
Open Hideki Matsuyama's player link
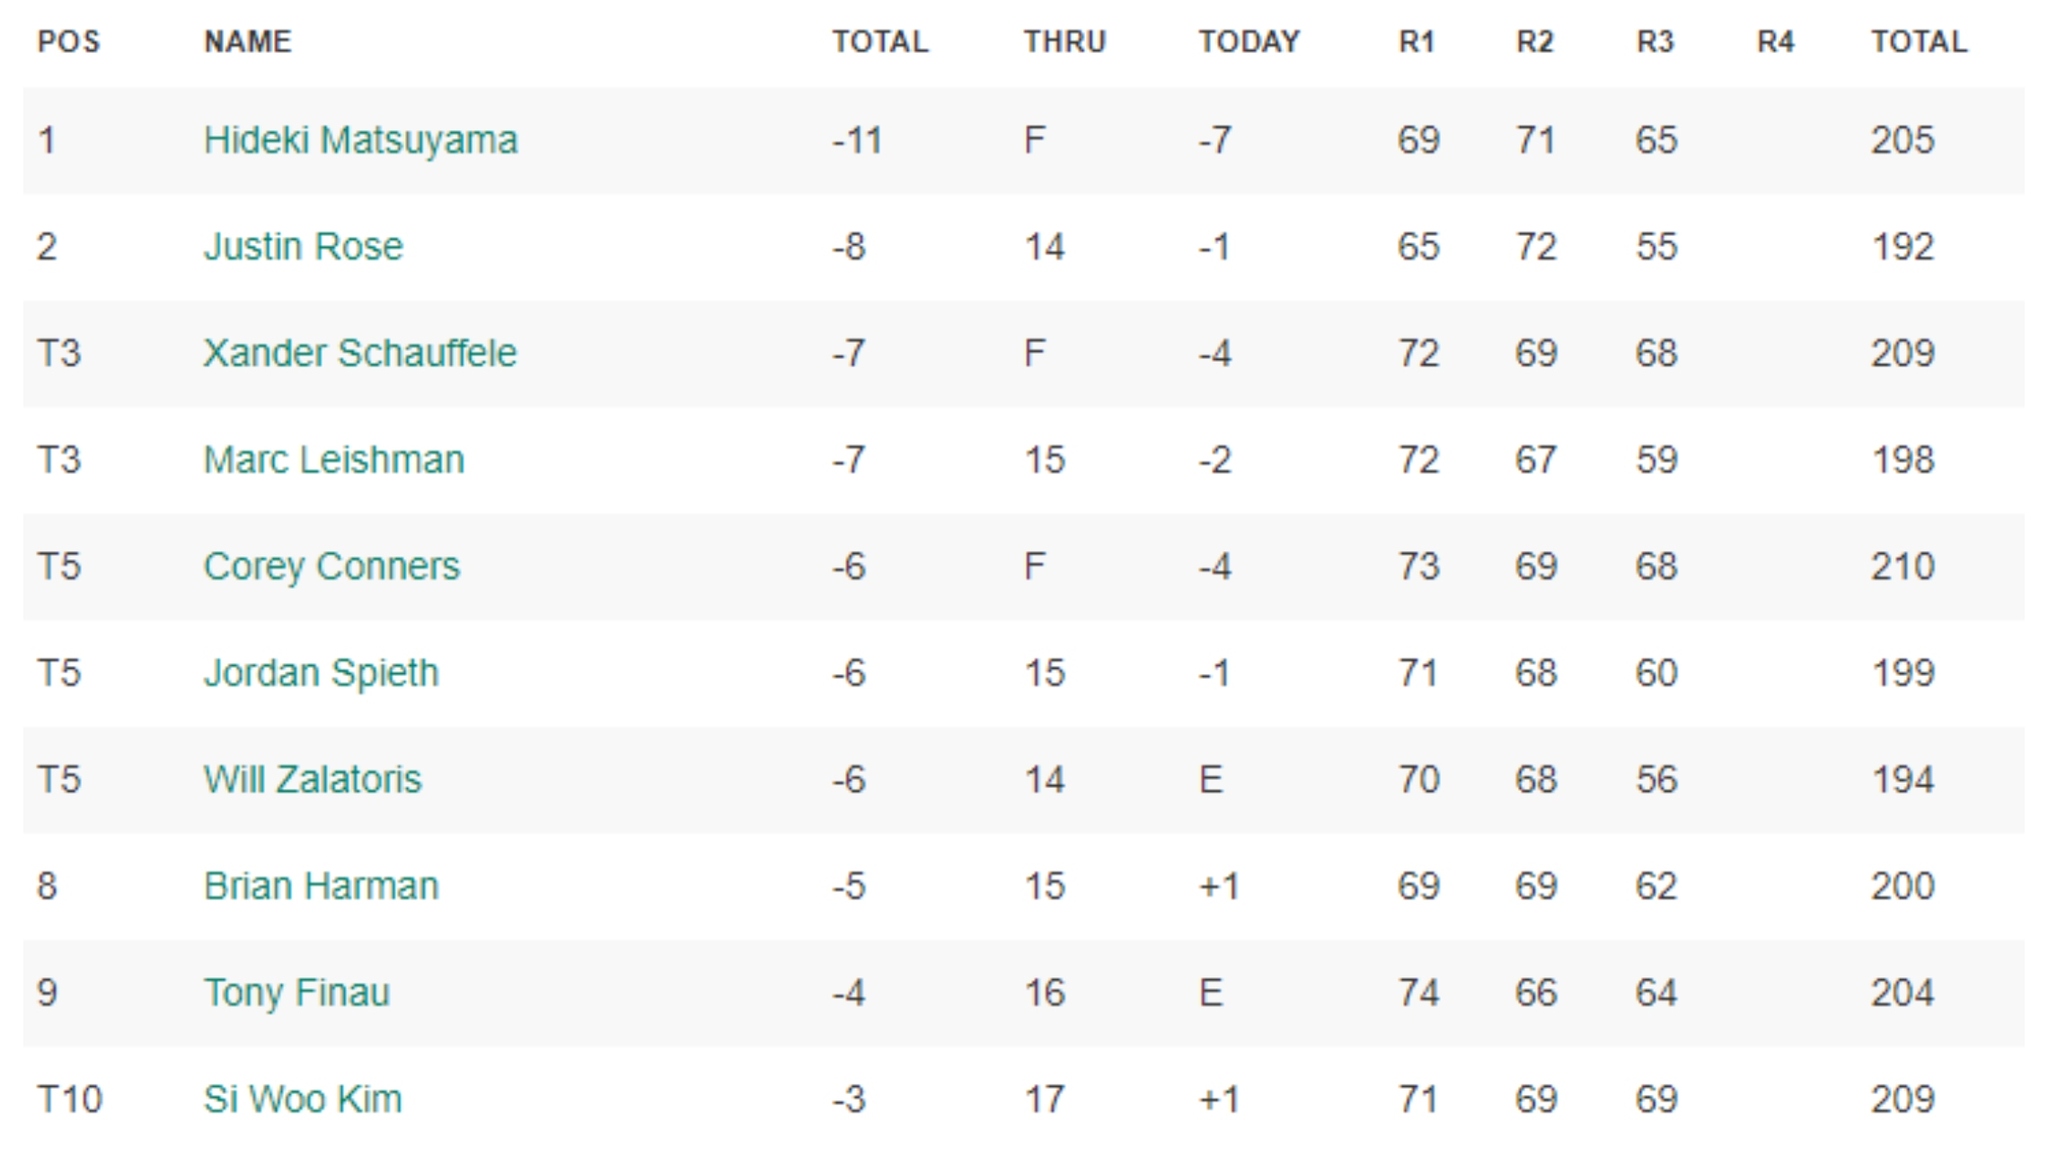tap(360, 140)
